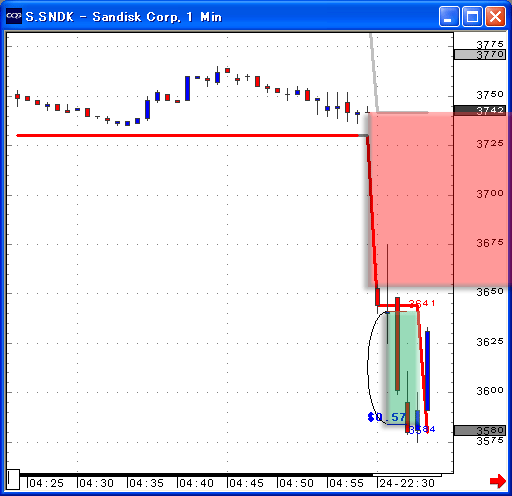Click the 04:30 time label

click(96, 483)
